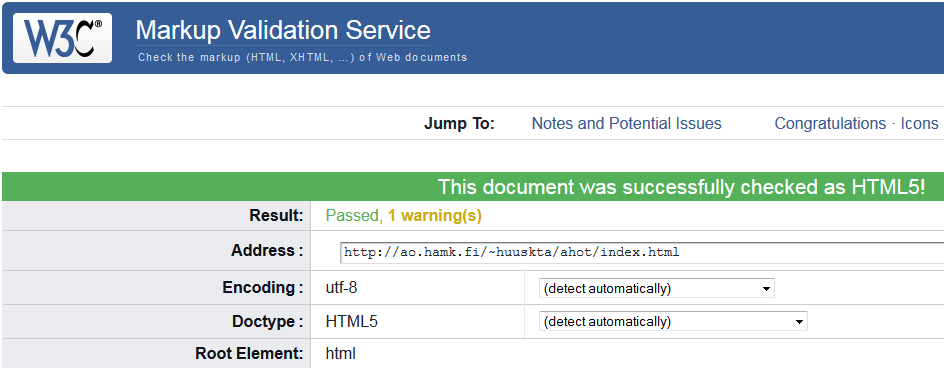Jump to the Icons section
This screenshot has width=944, height=368.
tap(919, 123)
